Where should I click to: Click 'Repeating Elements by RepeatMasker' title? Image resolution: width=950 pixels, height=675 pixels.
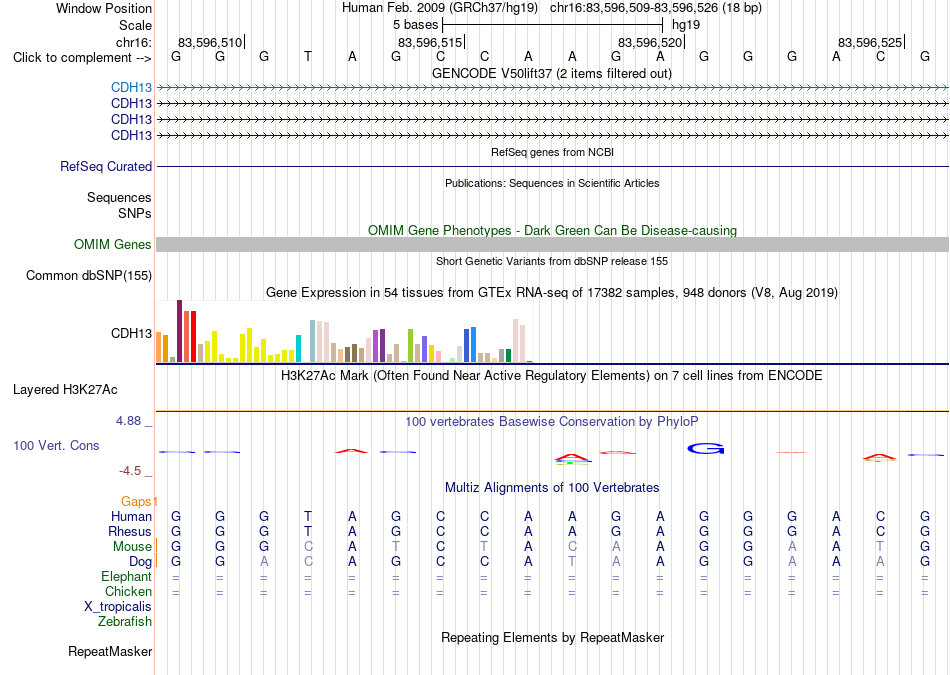(552, 637)
